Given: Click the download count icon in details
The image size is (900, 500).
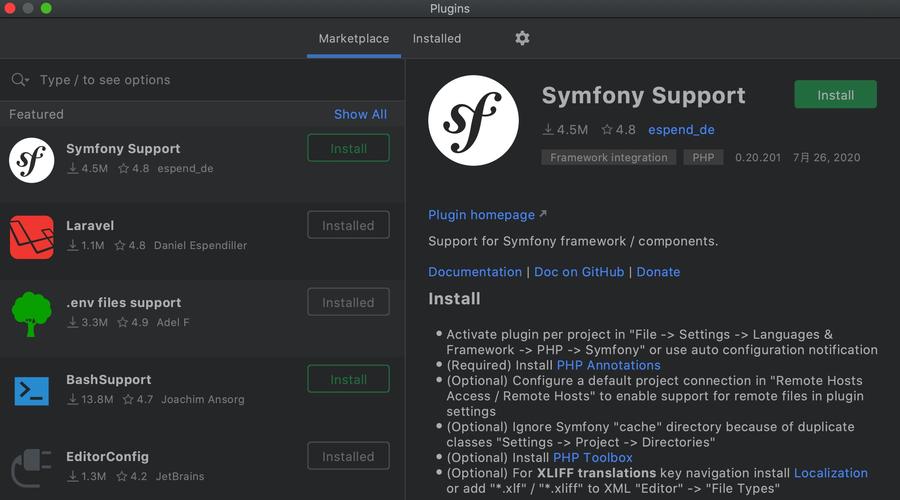Looking at the screenshot, I should click(x=548, y=130).
